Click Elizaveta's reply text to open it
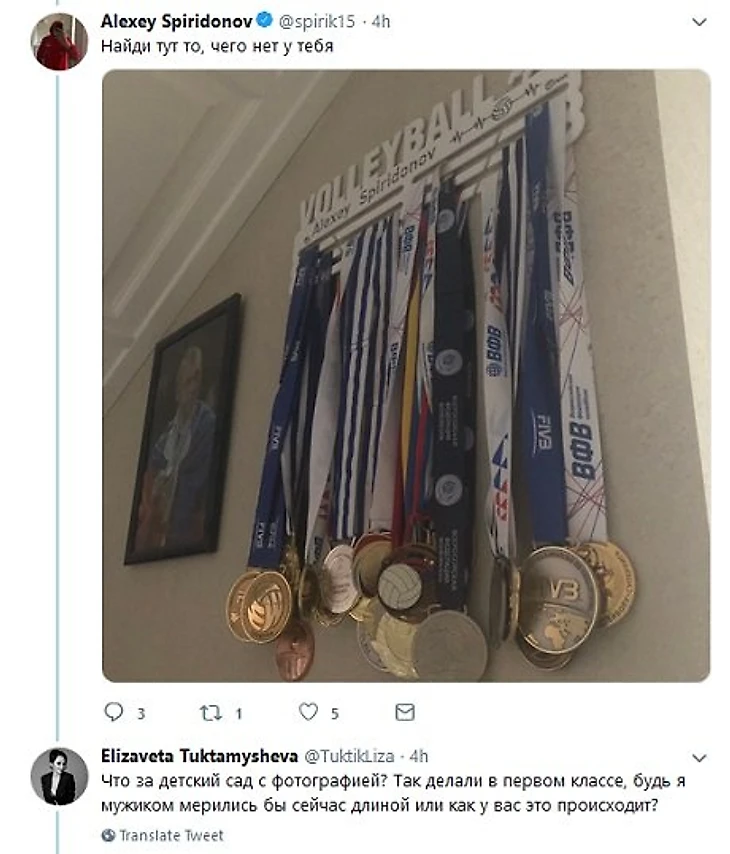 (x=393, y=793)
